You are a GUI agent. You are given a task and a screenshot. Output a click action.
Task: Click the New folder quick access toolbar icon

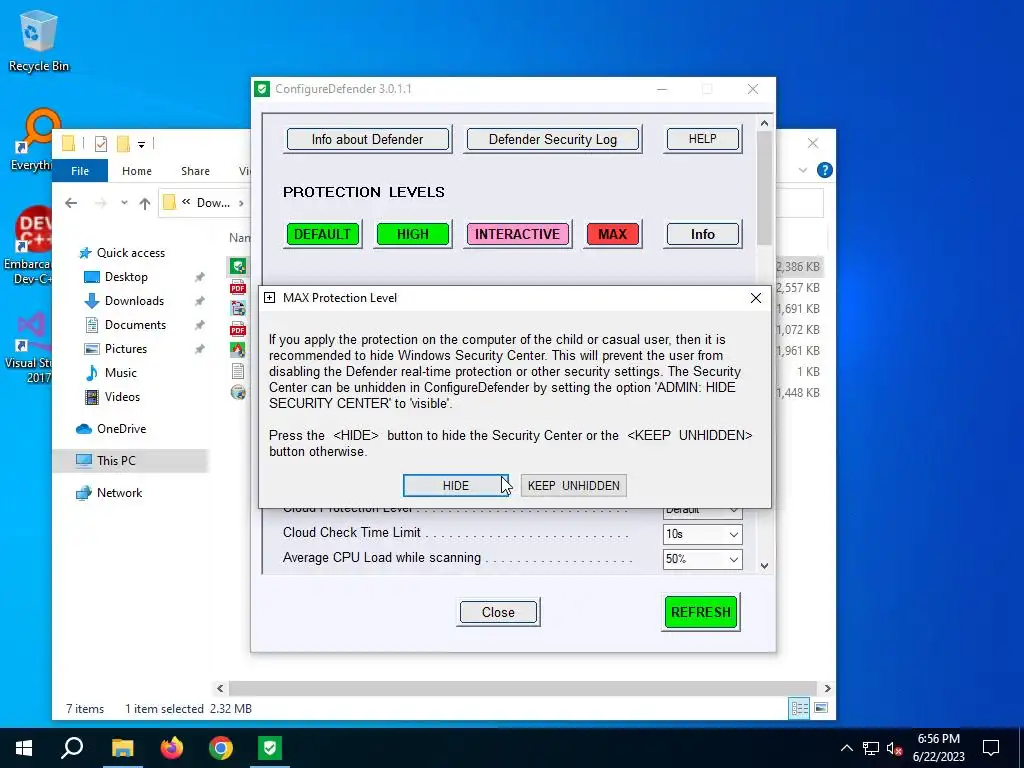(123, 144)
